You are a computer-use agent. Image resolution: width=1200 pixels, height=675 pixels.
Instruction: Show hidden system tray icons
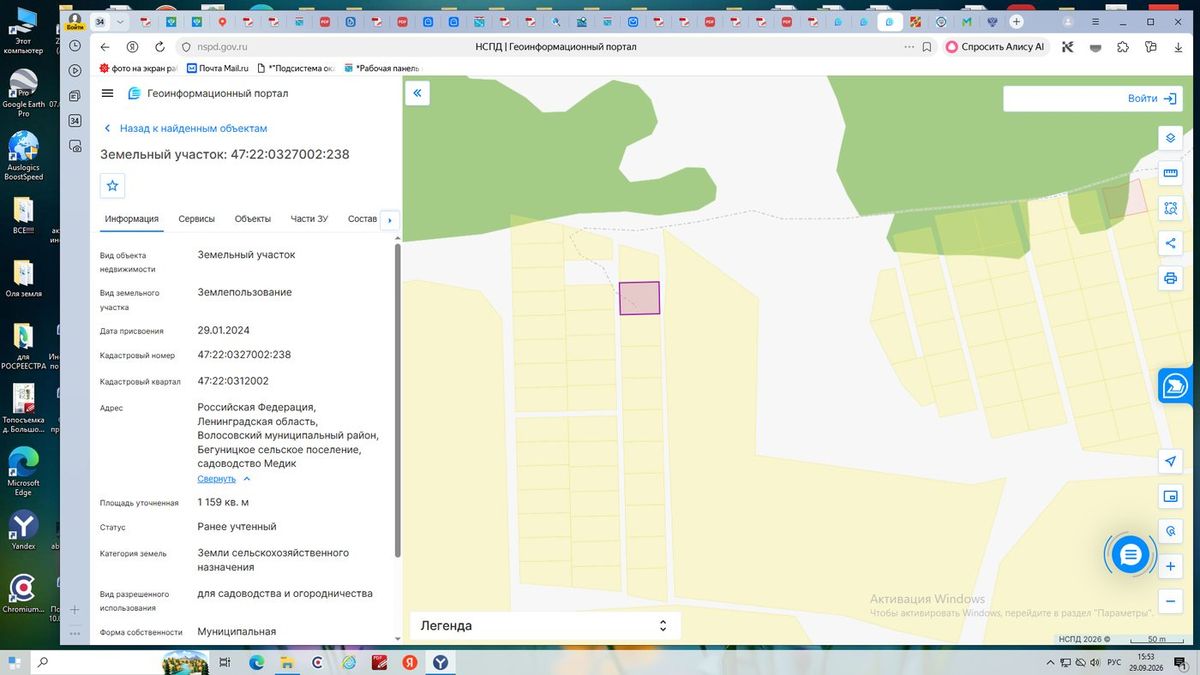pyautogui.click(x=1048, y=662)
